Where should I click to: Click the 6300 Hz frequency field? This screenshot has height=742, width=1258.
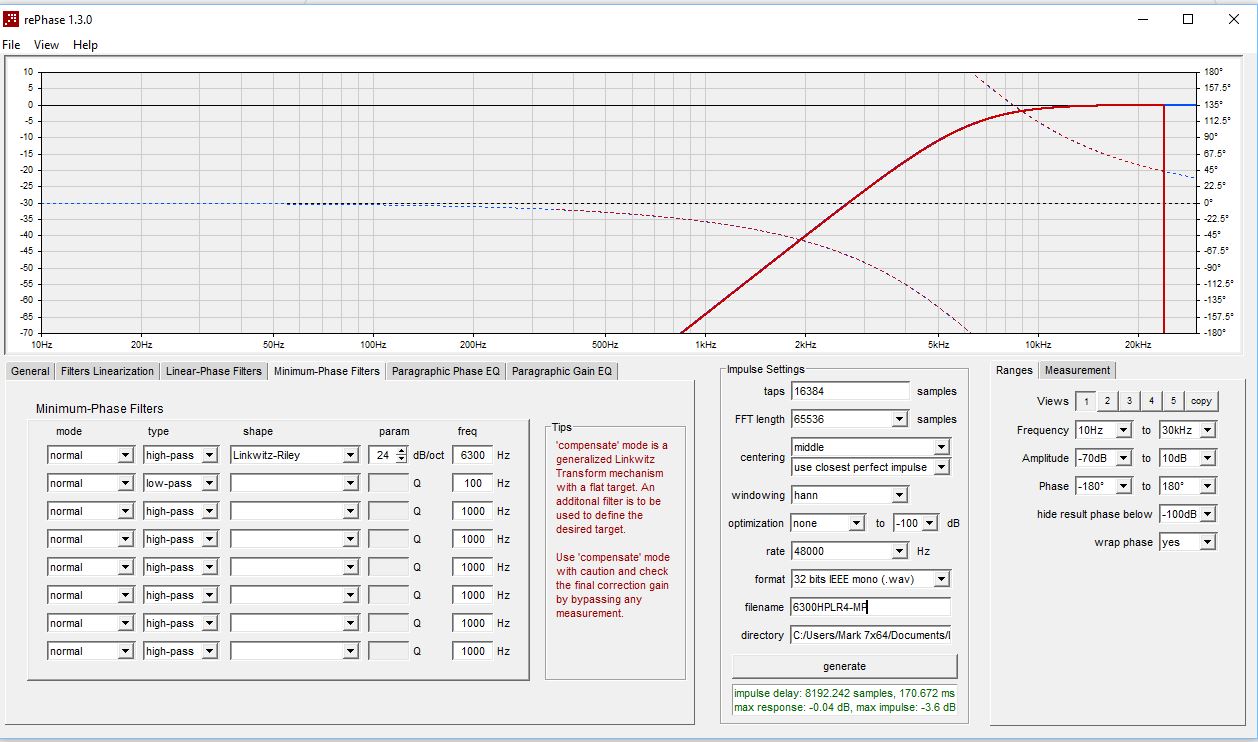[472, 455]
